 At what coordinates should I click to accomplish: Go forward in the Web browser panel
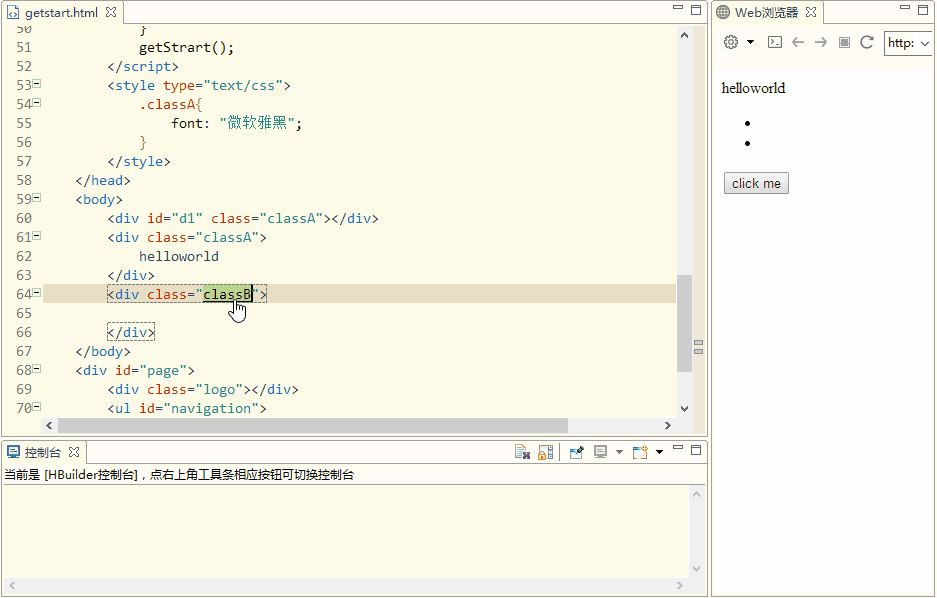click(820, 42)
